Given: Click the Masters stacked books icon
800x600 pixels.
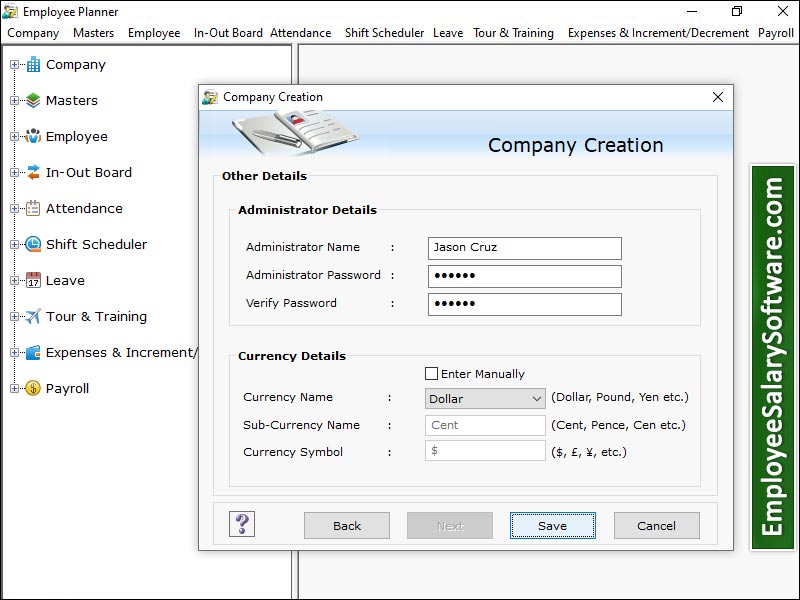Looking at the screenshot, I should (33, 101).
